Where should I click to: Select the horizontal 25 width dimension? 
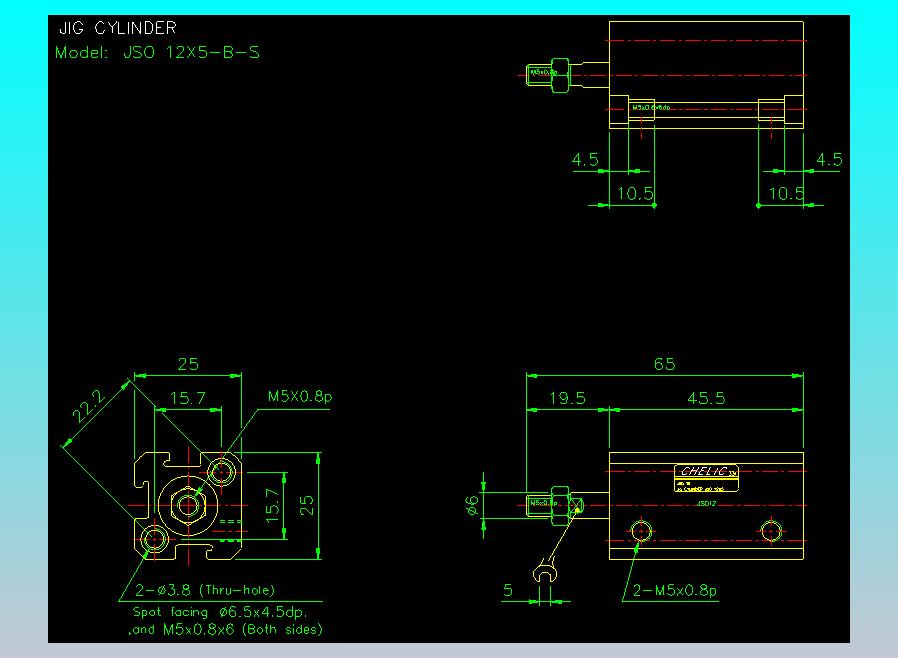(188, 364)
